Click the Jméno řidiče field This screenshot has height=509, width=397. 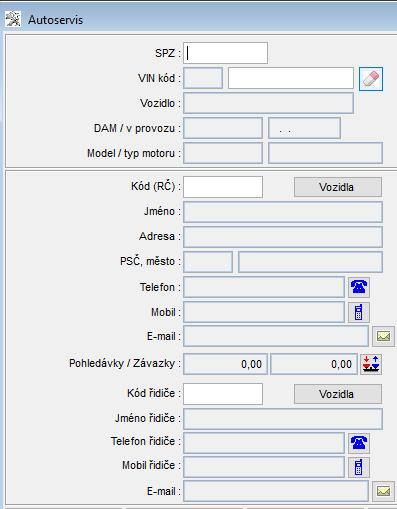pos(283,419)
